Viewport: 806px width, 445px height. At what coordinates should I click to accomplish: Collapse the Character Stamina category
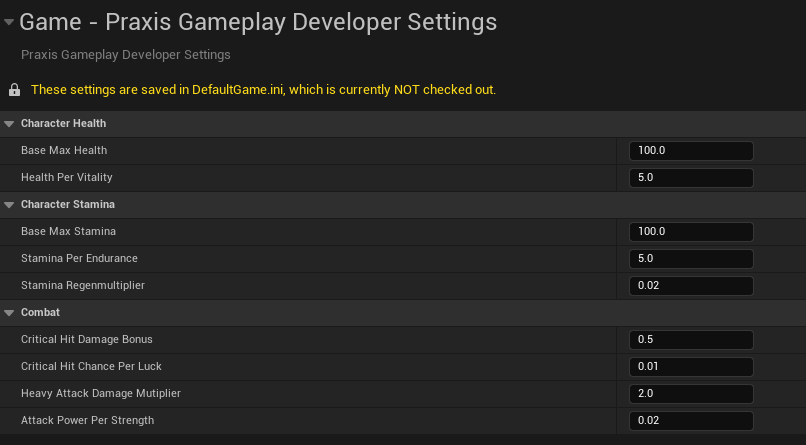point(9,205)
